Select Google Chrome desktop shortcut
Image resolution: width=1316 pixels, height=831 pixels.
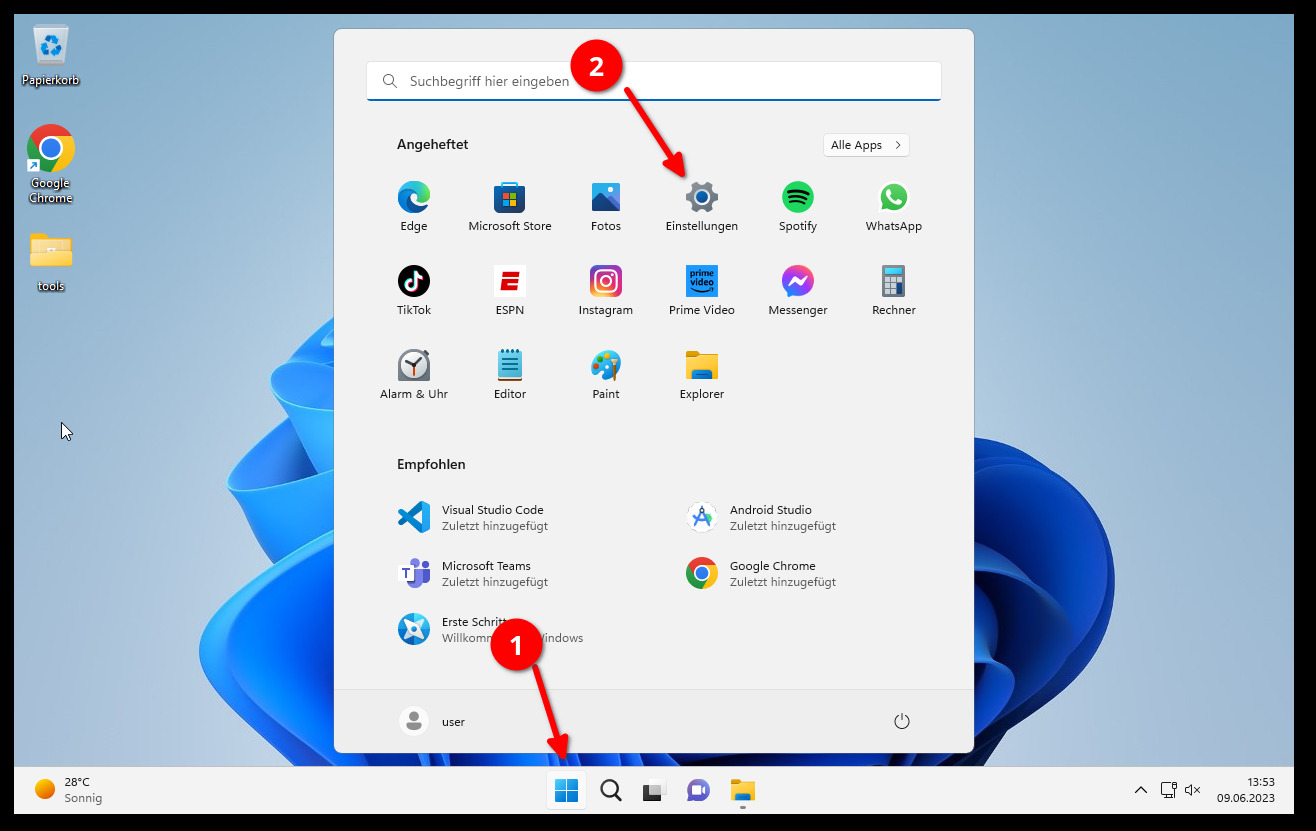(x=50, y=164)
